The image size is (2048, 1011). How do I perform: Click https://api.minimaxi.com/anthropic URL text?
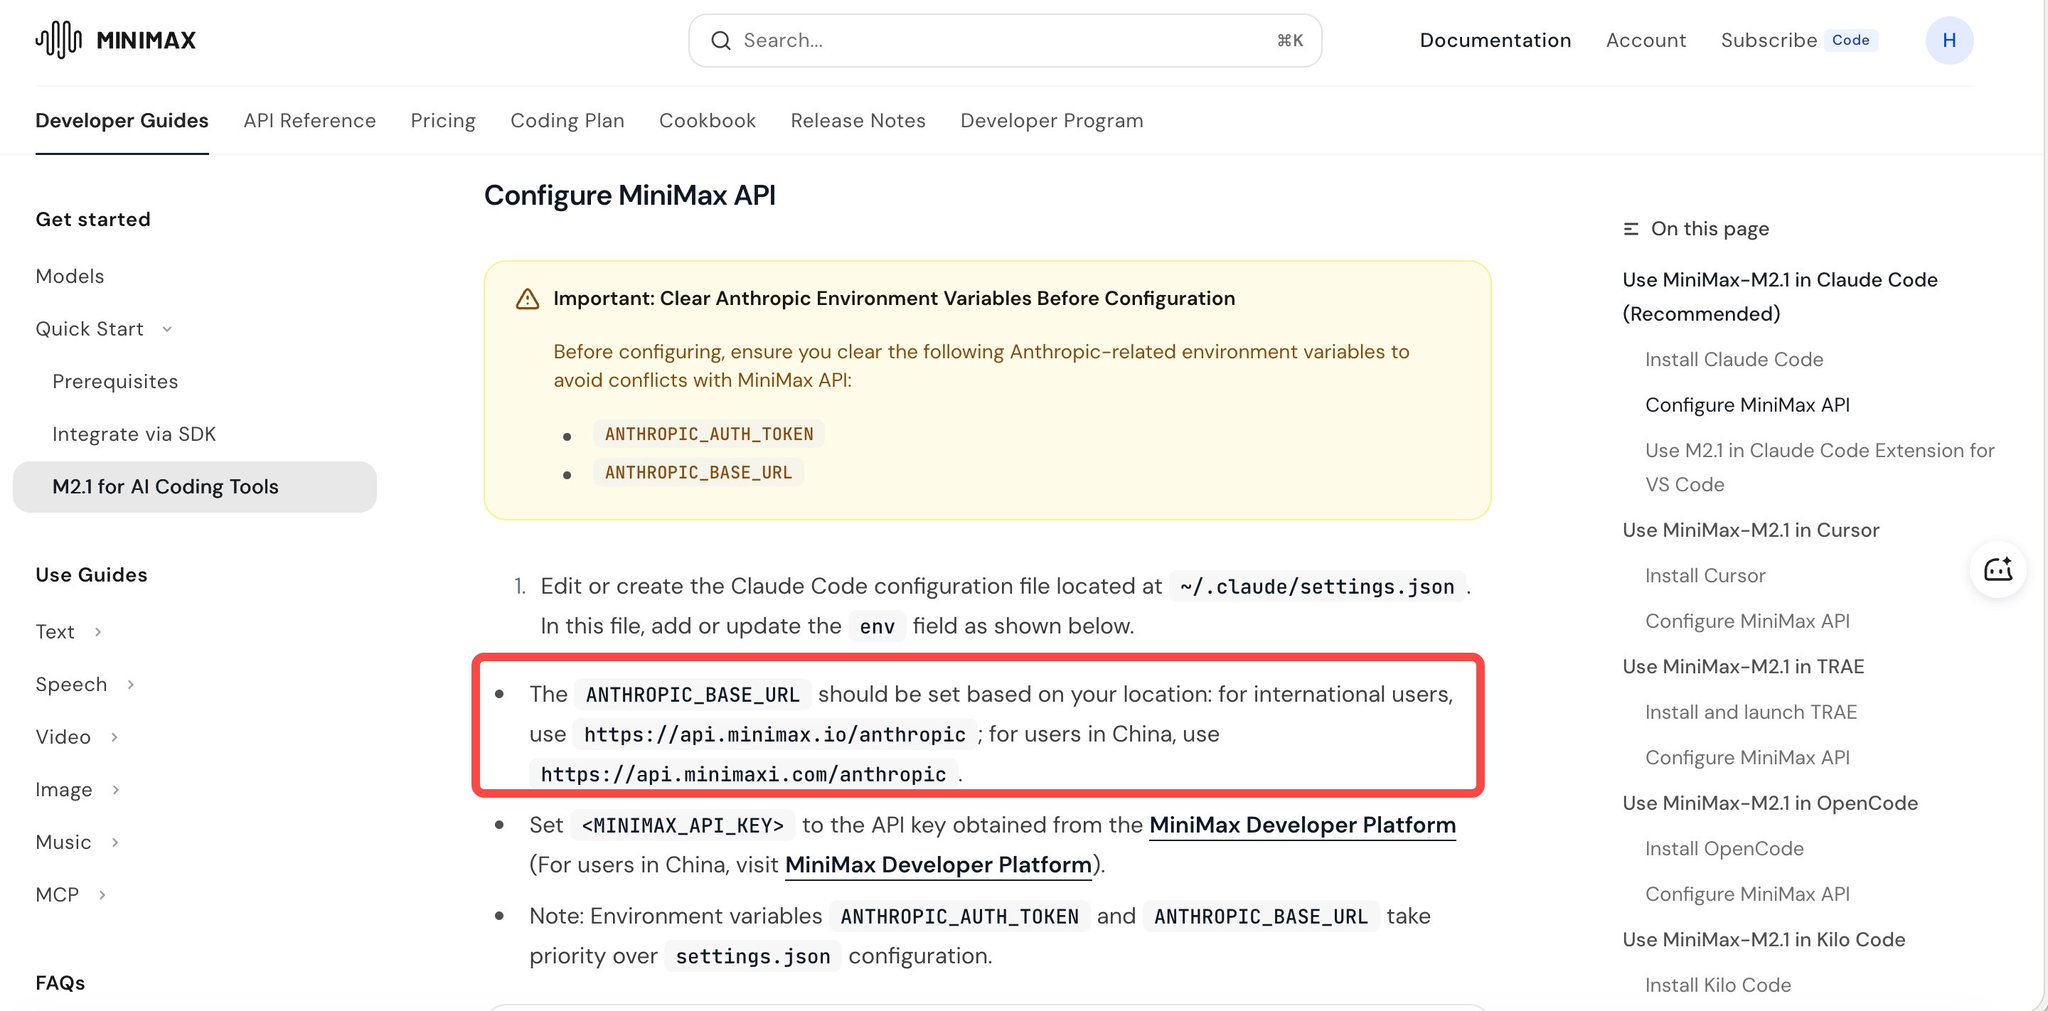pyautogui.click(x=743, y=775)
